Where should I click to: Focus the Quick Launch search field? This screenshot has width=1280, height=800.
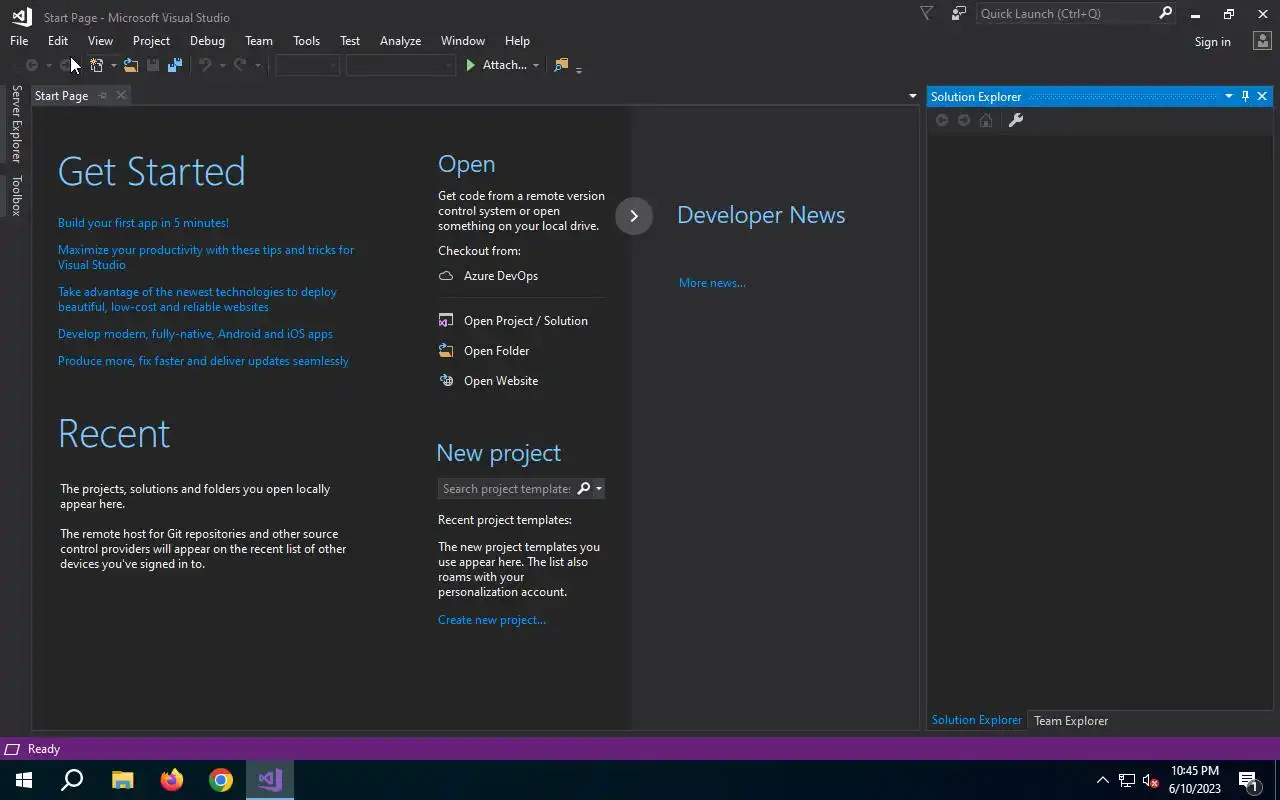1066,14
